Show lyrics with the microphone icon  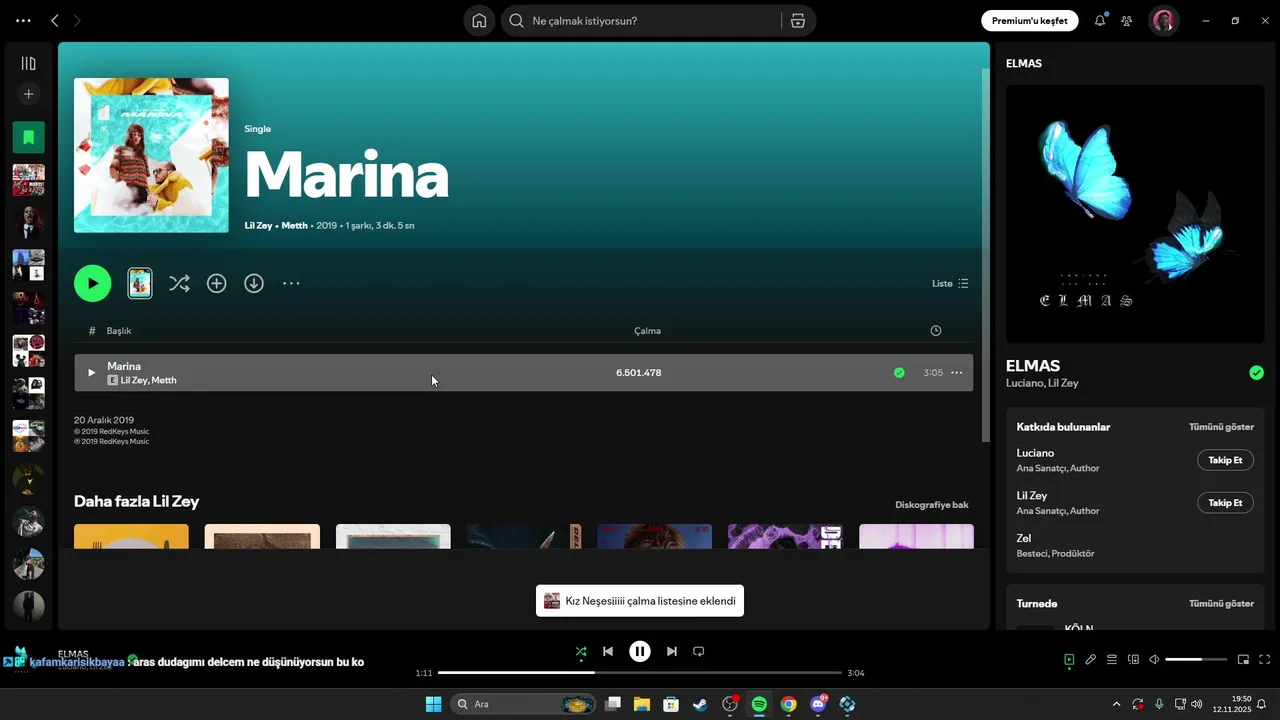(x=1091, y=660)
